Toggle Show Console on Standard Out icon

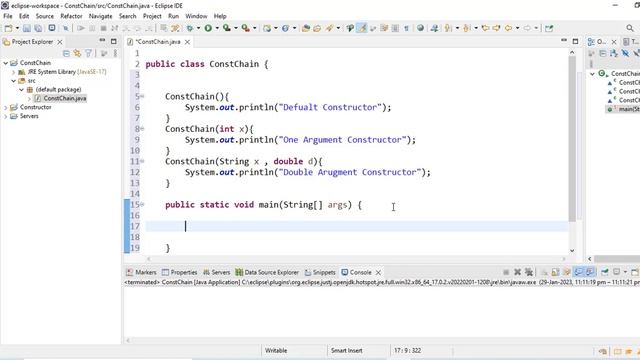coord(578,272)
